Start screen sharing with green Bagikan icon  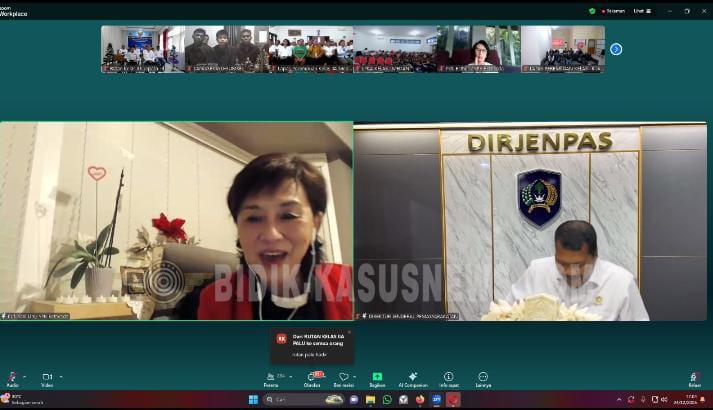click(377, 378)
